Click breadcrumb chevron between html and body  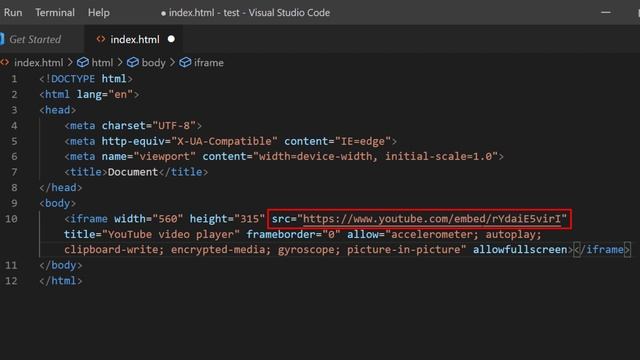[x=120, y=63]
